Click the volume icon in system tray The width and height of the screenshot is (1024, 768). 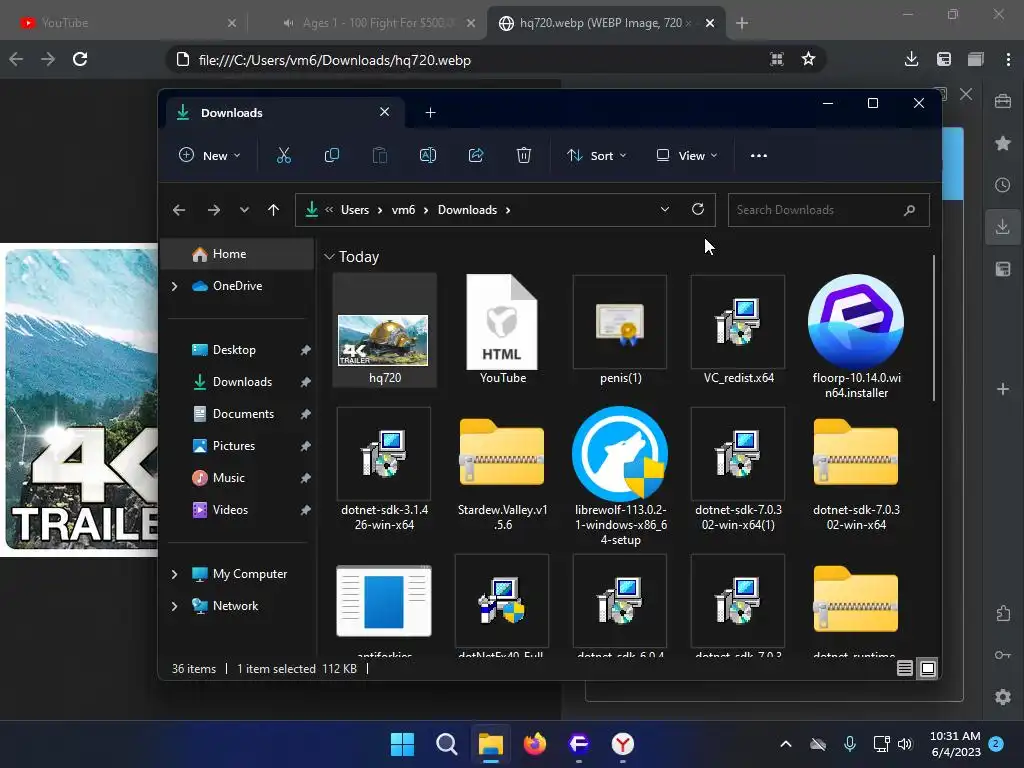pos(905,744)
